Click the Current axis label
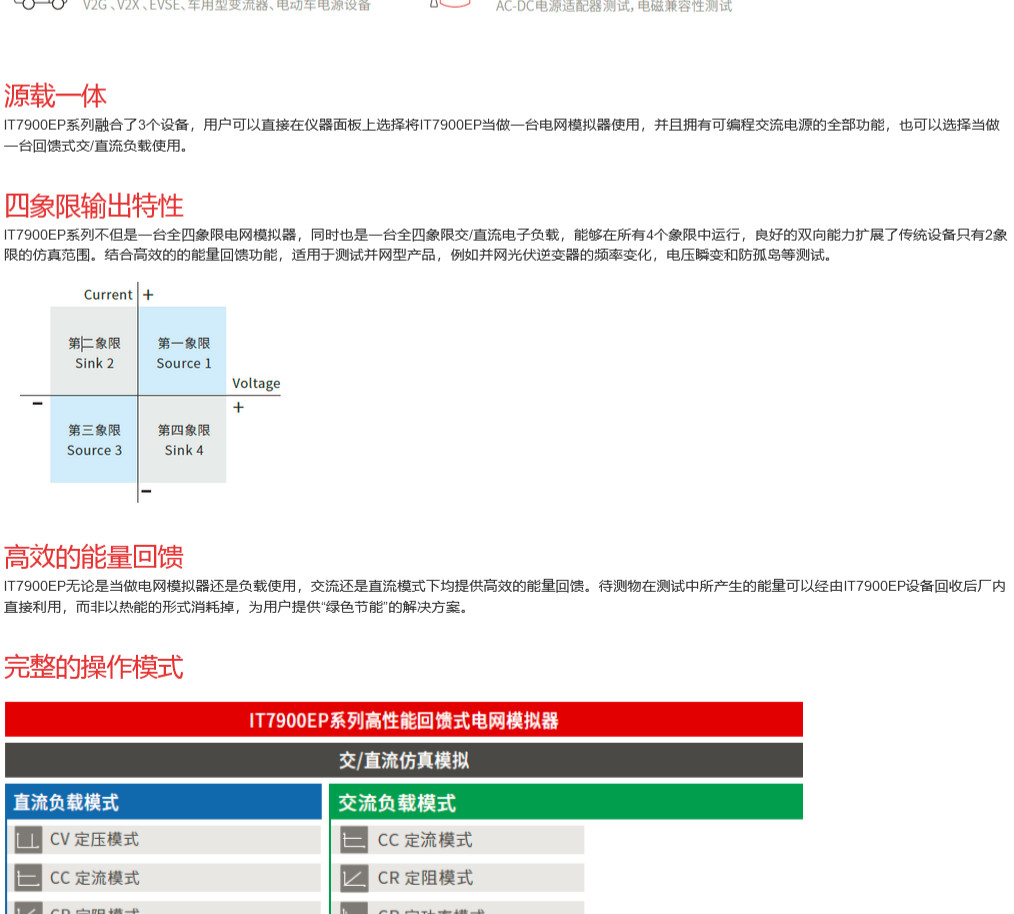This screenshot has height=914, width=1014. (x=108, y=294)
